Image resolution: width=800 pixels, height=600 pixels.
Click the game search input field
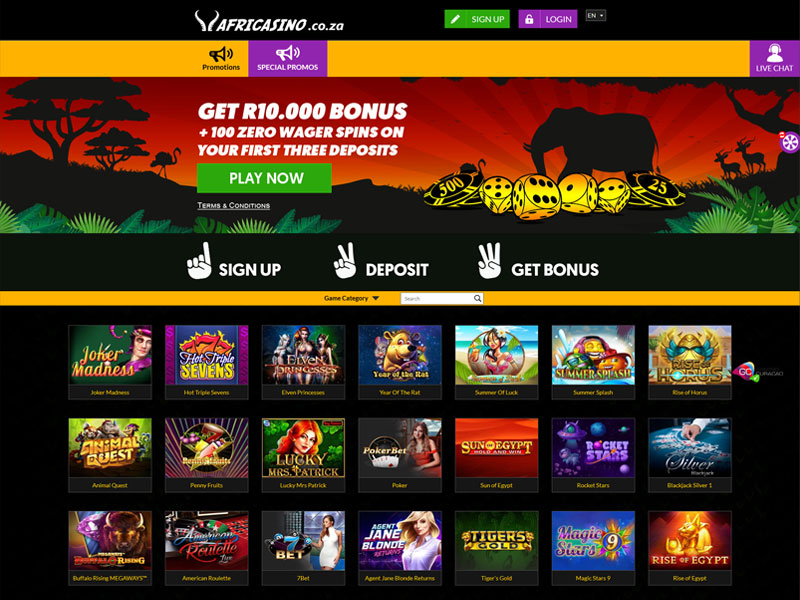(437, 298)
